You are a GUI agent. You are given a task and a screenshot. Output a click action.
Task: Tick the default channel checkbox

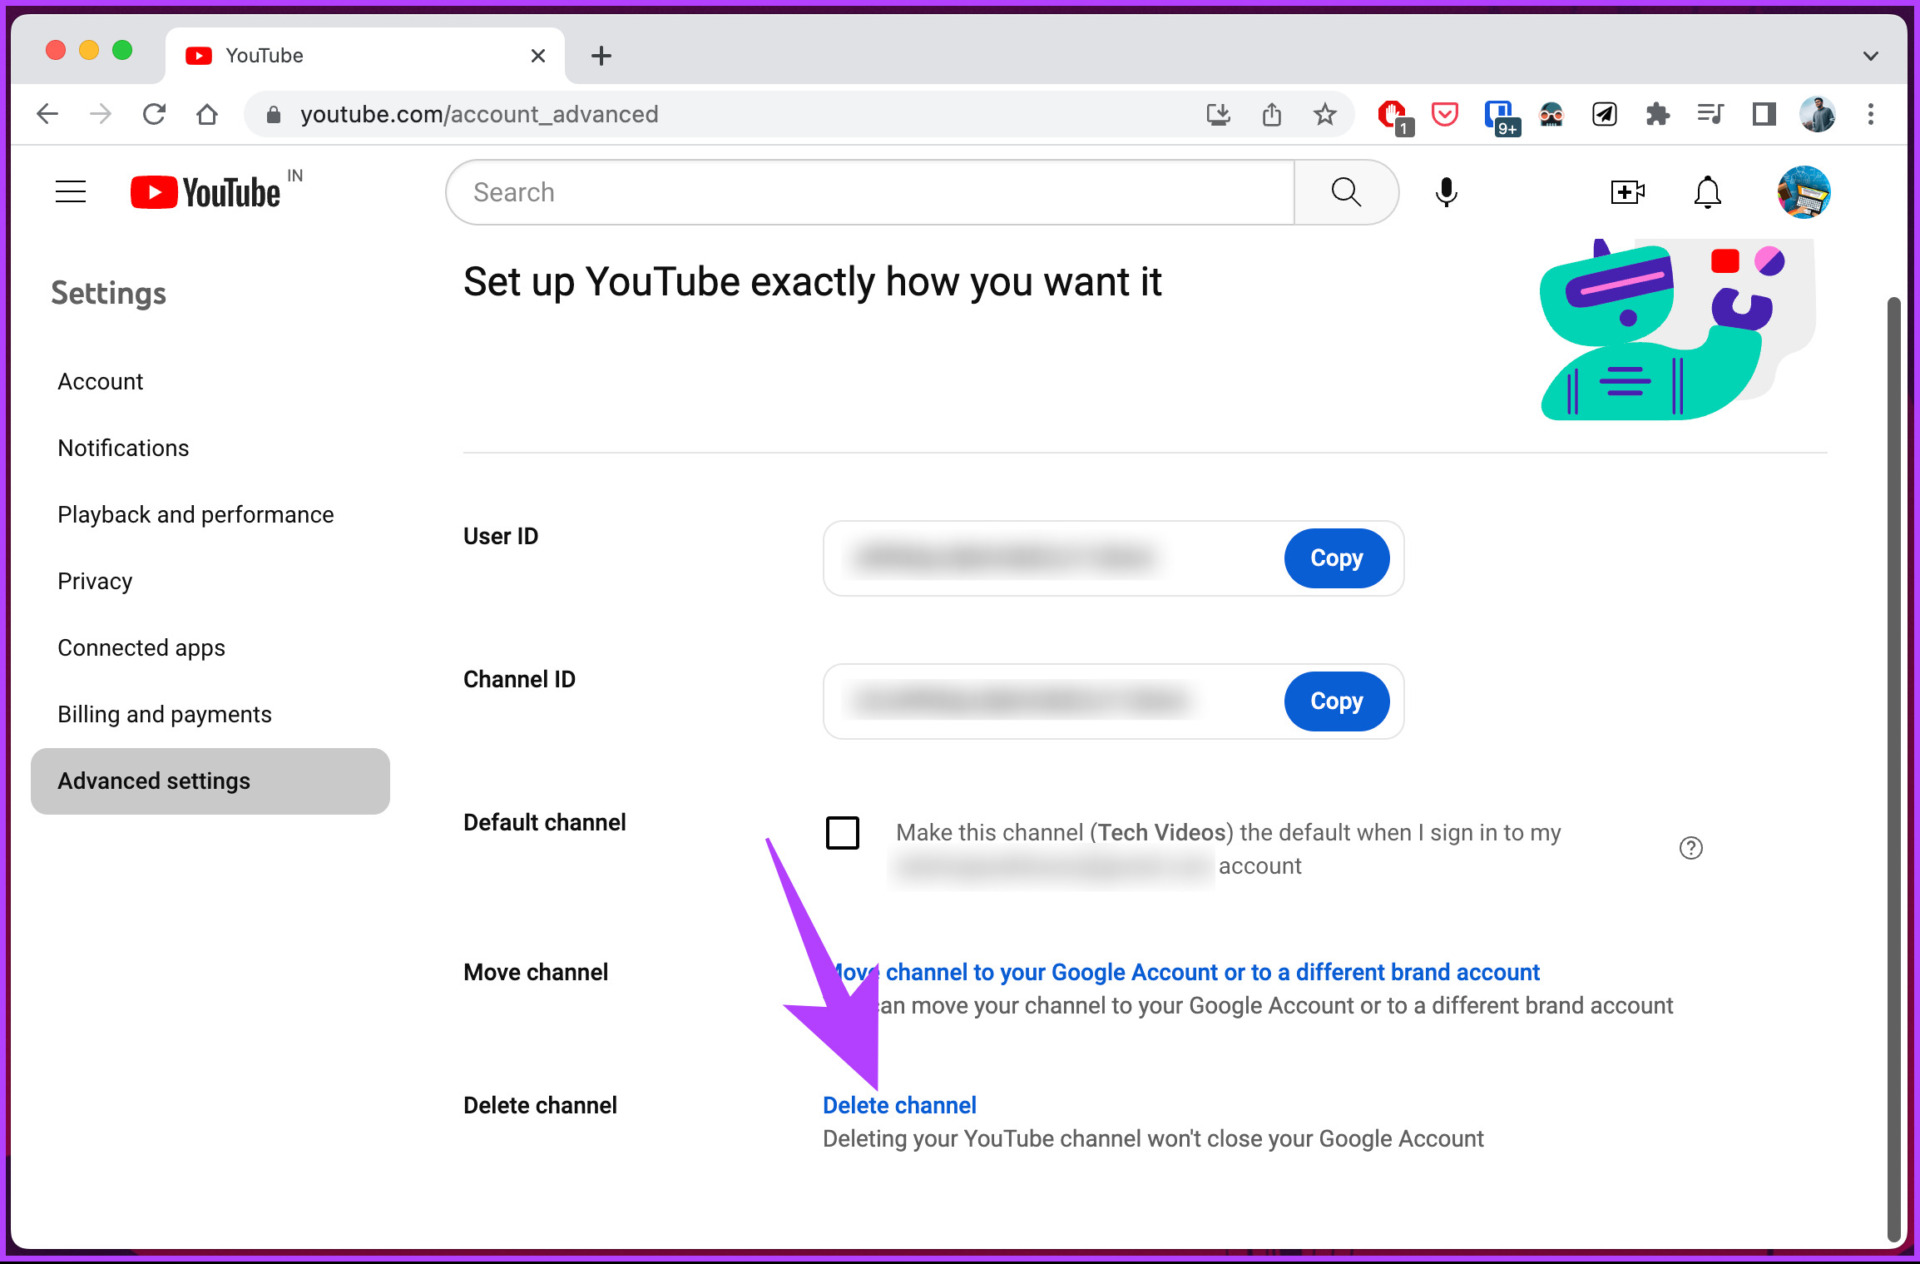842,832
